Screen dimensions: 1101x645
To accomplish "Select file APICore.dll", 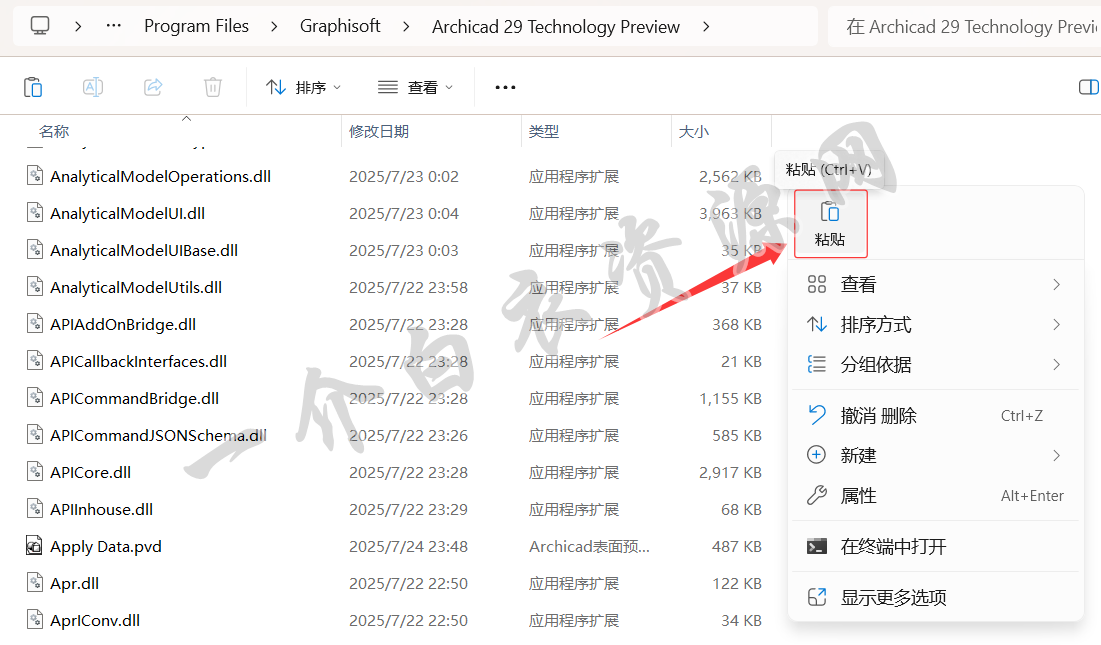I will pyautogui.click(x=90, y=472).
